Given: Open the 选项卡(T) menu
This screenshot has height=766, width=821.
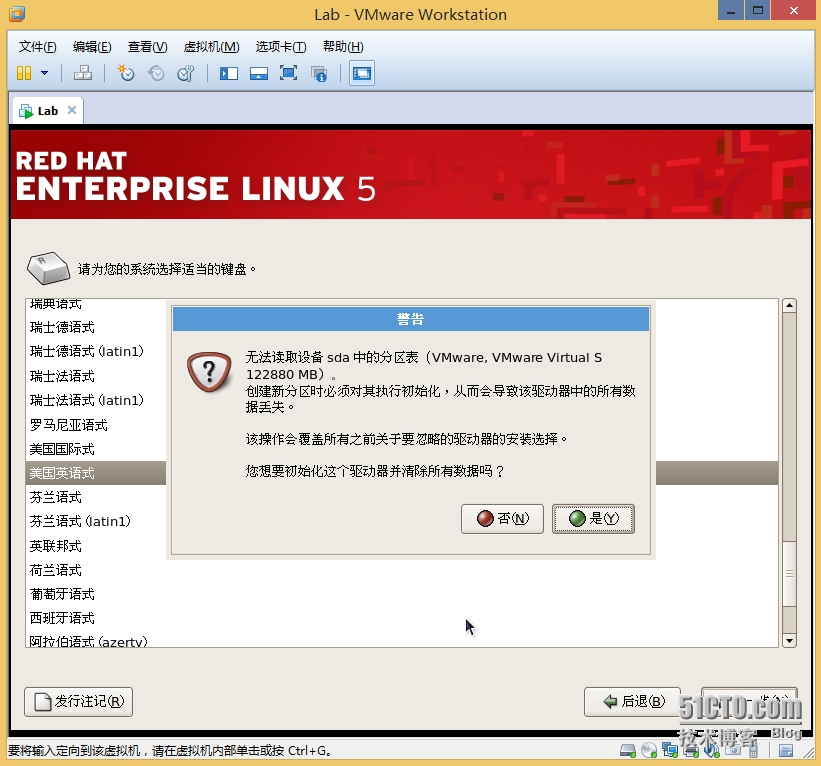Looking at the screenshot, I should [281, 47].
